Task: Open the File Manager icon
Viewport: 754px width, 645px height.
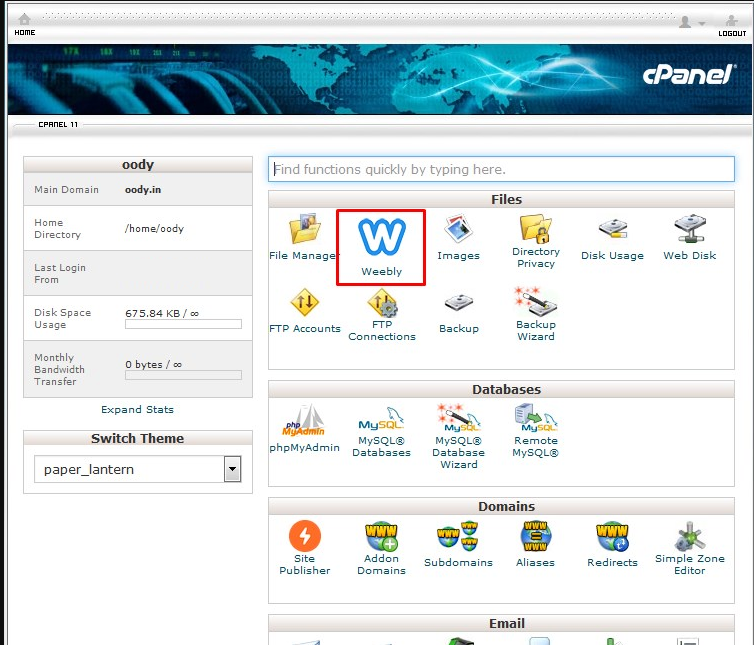Action: [x=304, y=229]
